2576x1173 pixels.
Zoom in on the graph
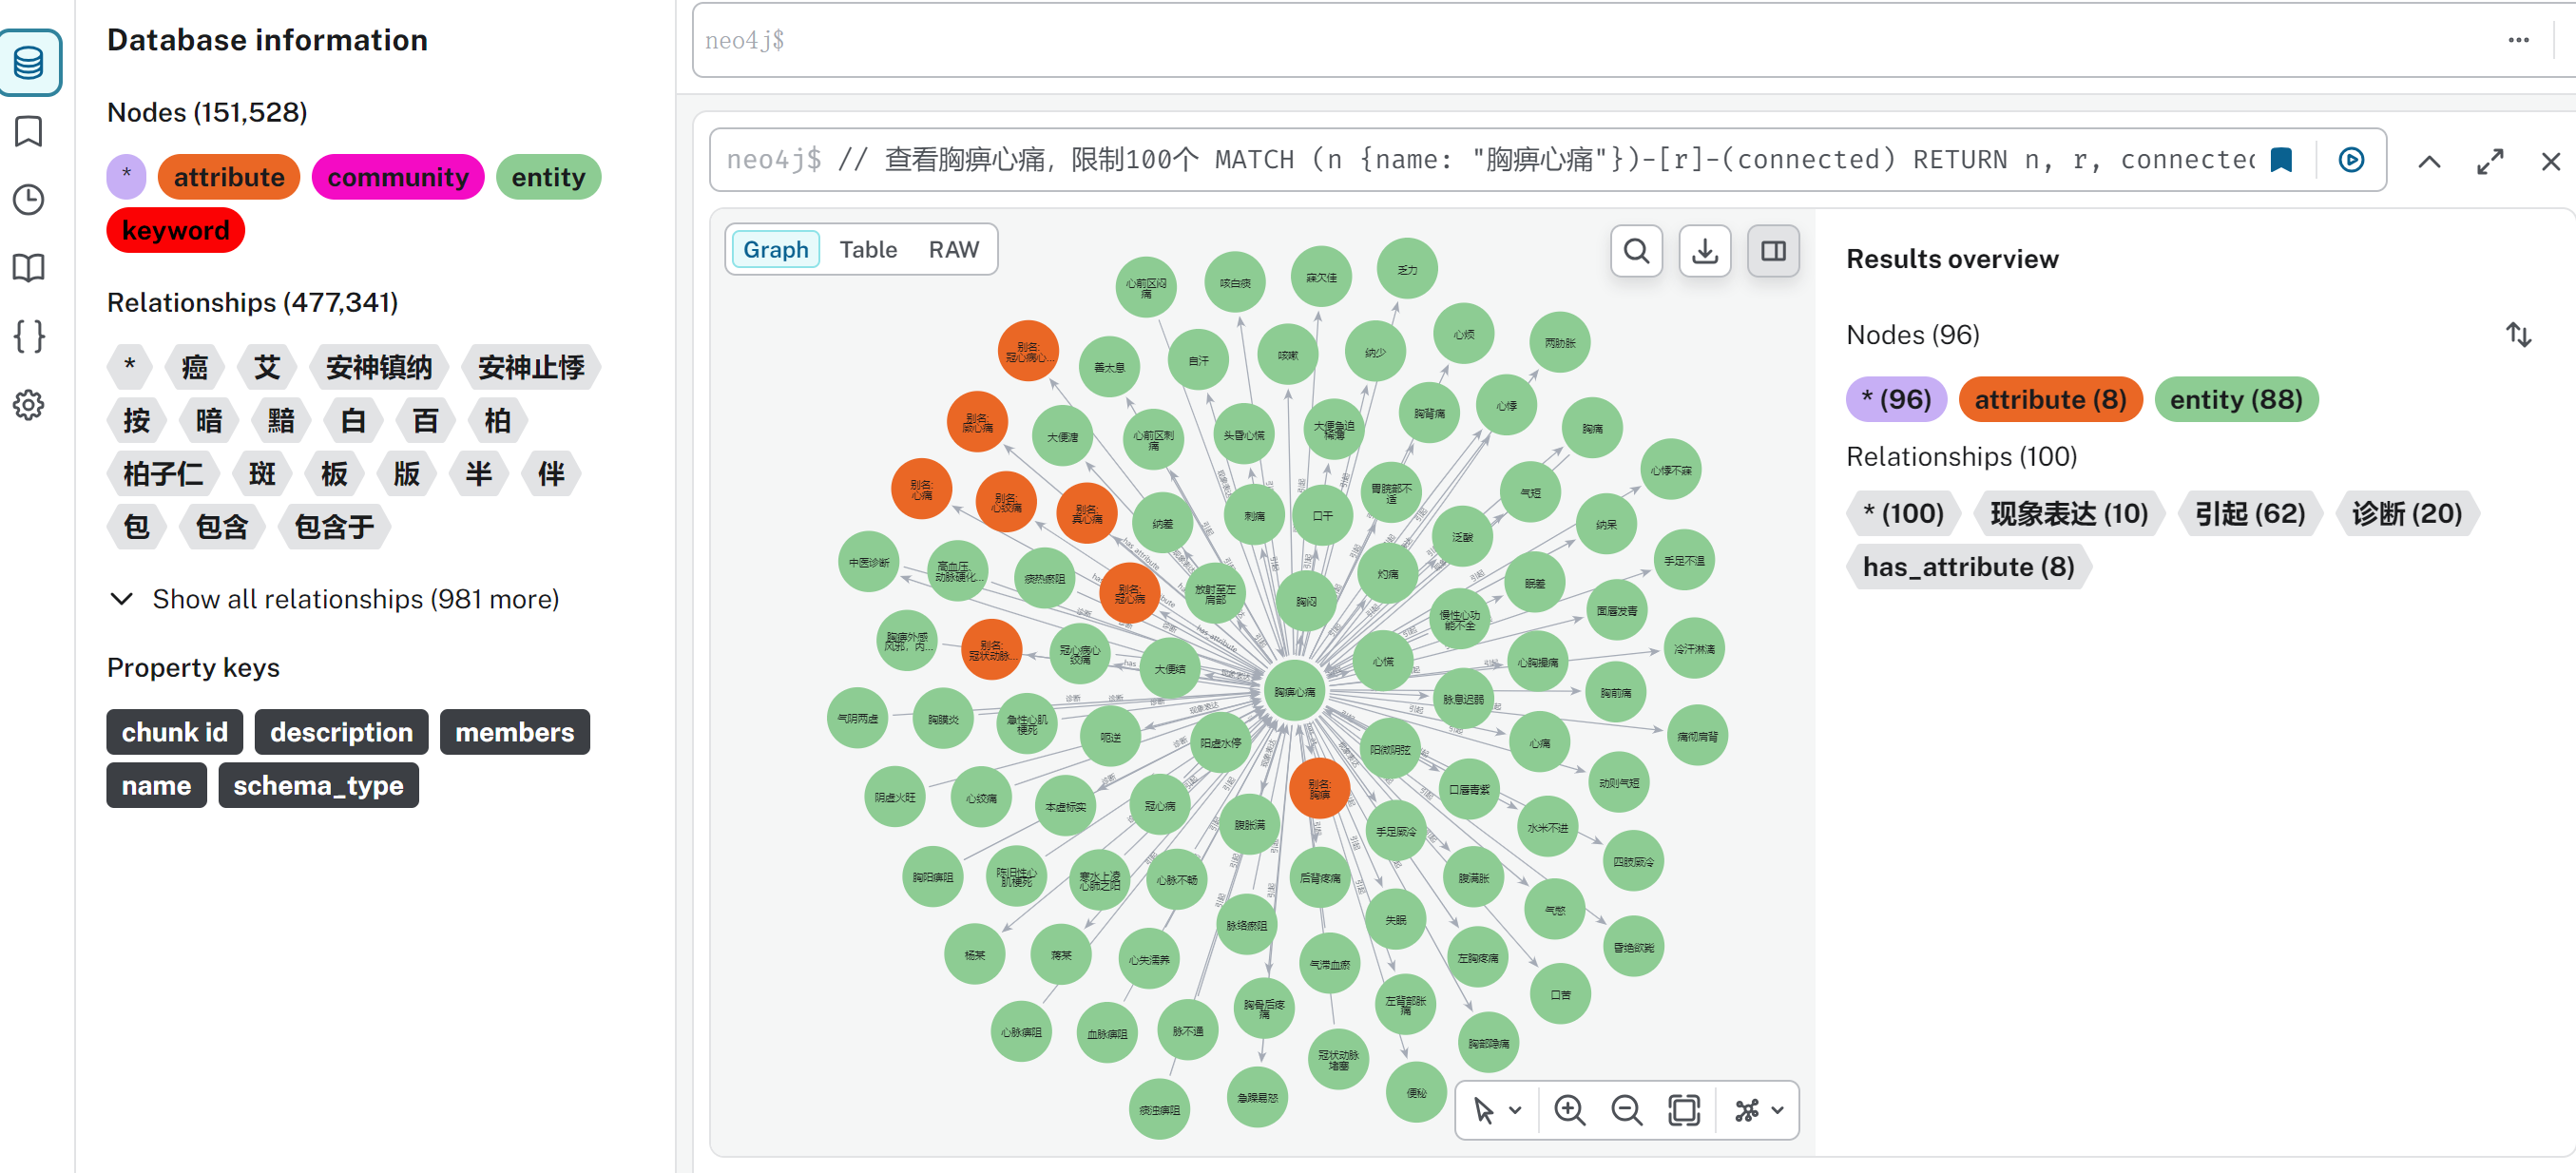click(x=1568, y=1109)
